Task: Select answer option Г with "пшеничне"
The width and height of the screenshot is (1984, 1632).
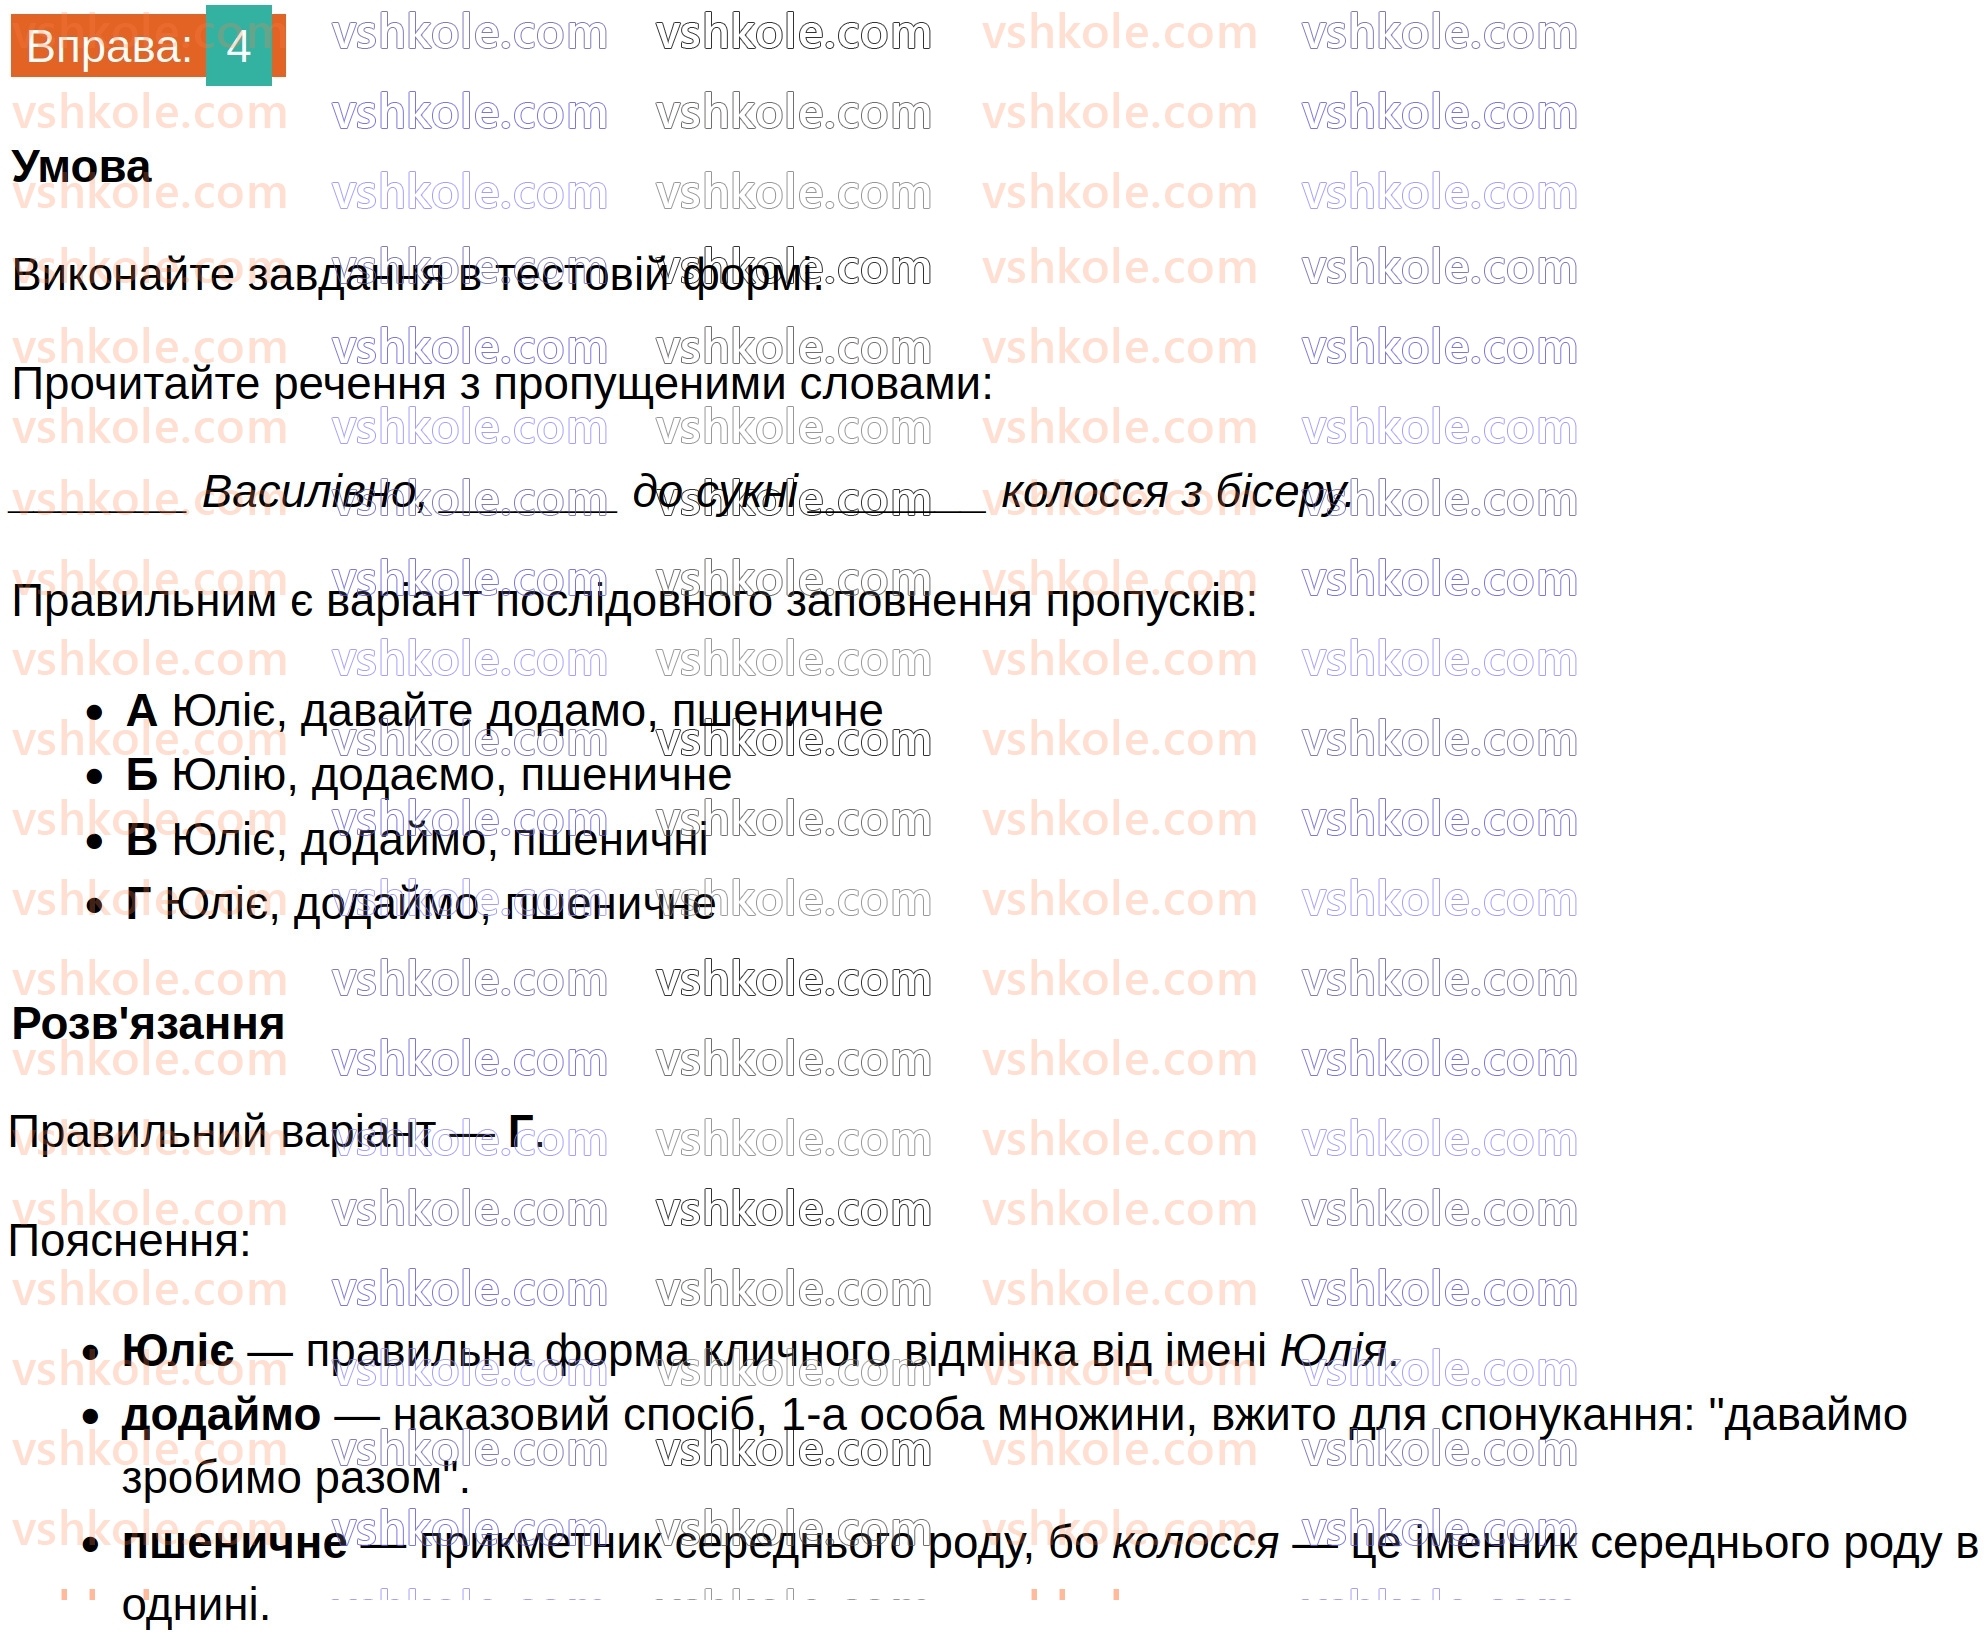Action: coord(420,904)
